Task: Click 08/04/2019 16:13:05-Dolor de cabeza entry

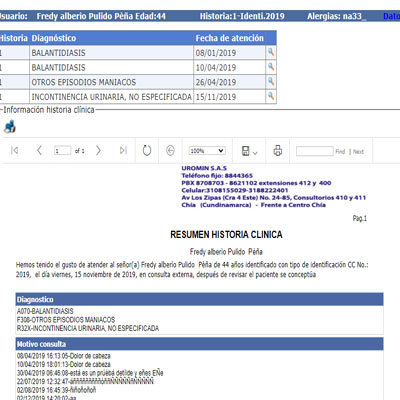Action: coord(64,356)
